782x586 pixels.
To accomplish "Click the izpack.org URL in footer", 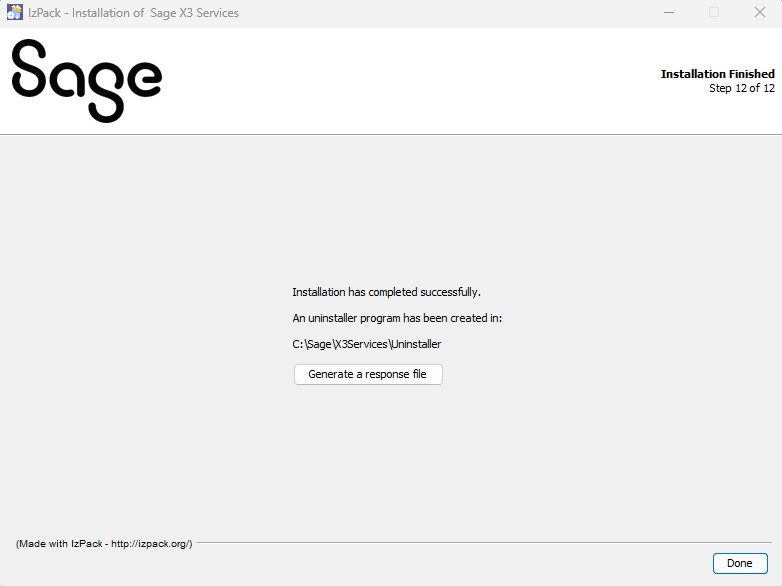I will tap(148, 544).
